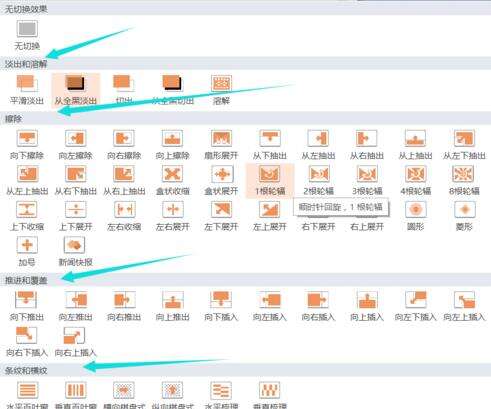Choose the 向右下插入 transition
Screen dimensions: 491x409
pyautogui.click(x=27, y=342)
